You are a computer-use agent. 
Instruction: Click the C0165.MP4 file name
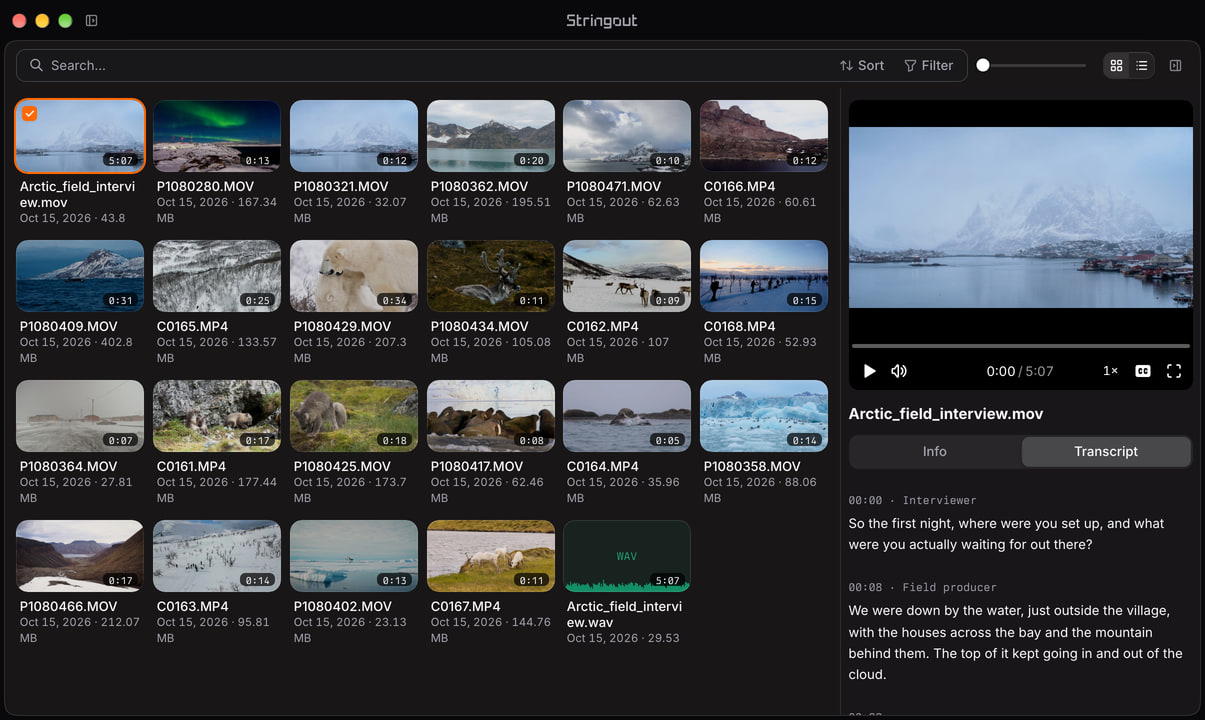pyautogui.click(x=192, y=326)
